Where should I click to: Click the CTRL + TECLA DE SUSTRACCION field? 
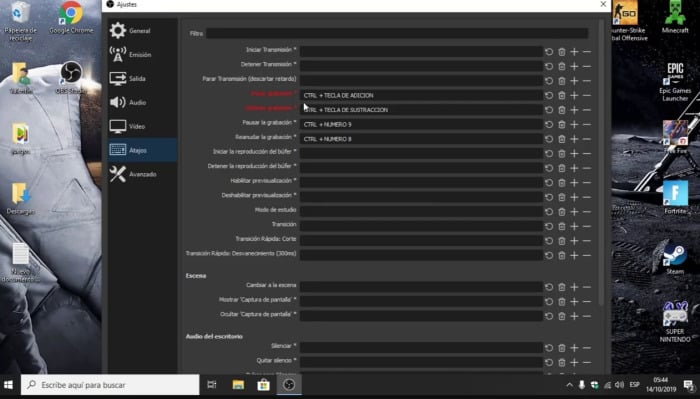(x=421, y=110)
